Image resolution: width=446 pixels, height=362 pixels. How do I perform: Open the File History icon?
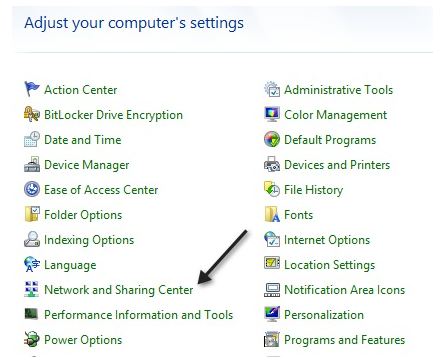[x=272, y=189]
